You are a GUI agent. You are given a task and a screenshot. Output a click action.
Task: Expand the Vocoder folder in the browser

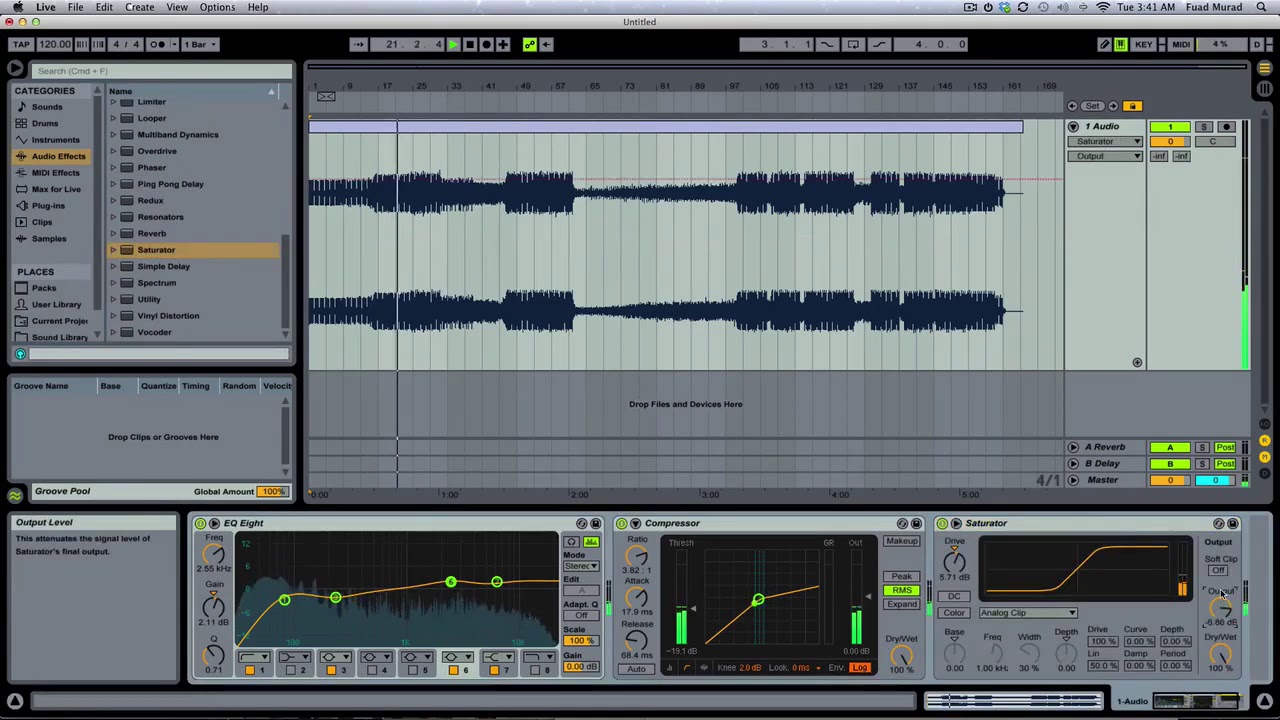point(113,332)
